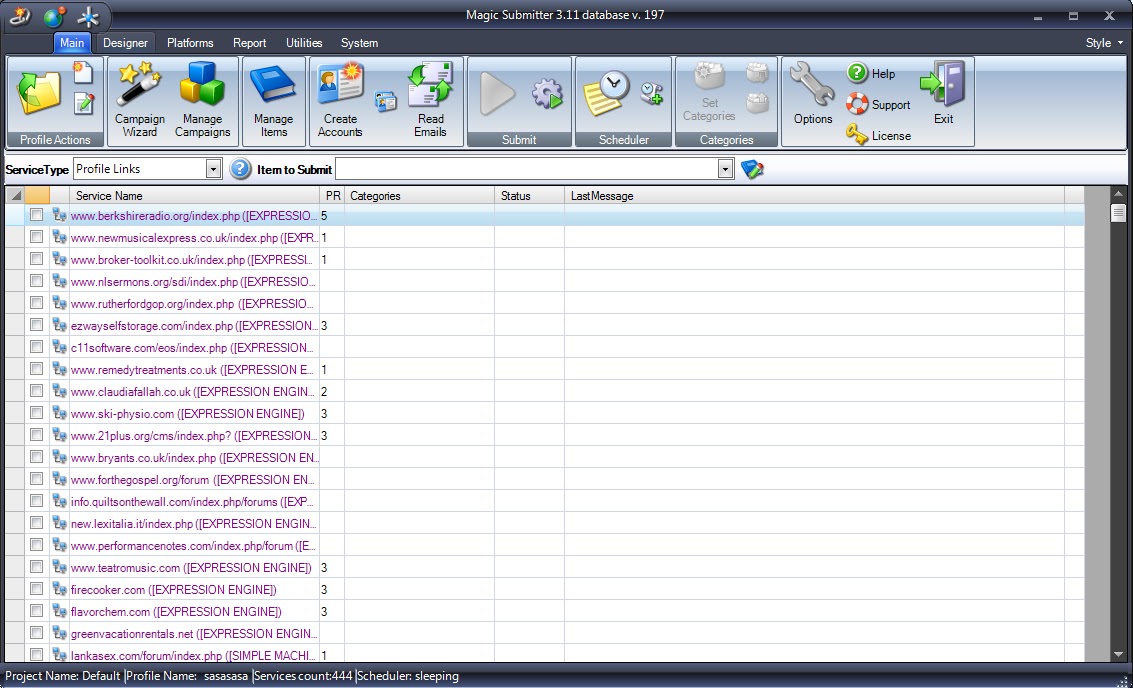The width and height of the screenshot is (1133, 688).
Task: Select checkbox for www.nlsermons.org/sdi
Action: pyautogui.click(x=37, y=280)
